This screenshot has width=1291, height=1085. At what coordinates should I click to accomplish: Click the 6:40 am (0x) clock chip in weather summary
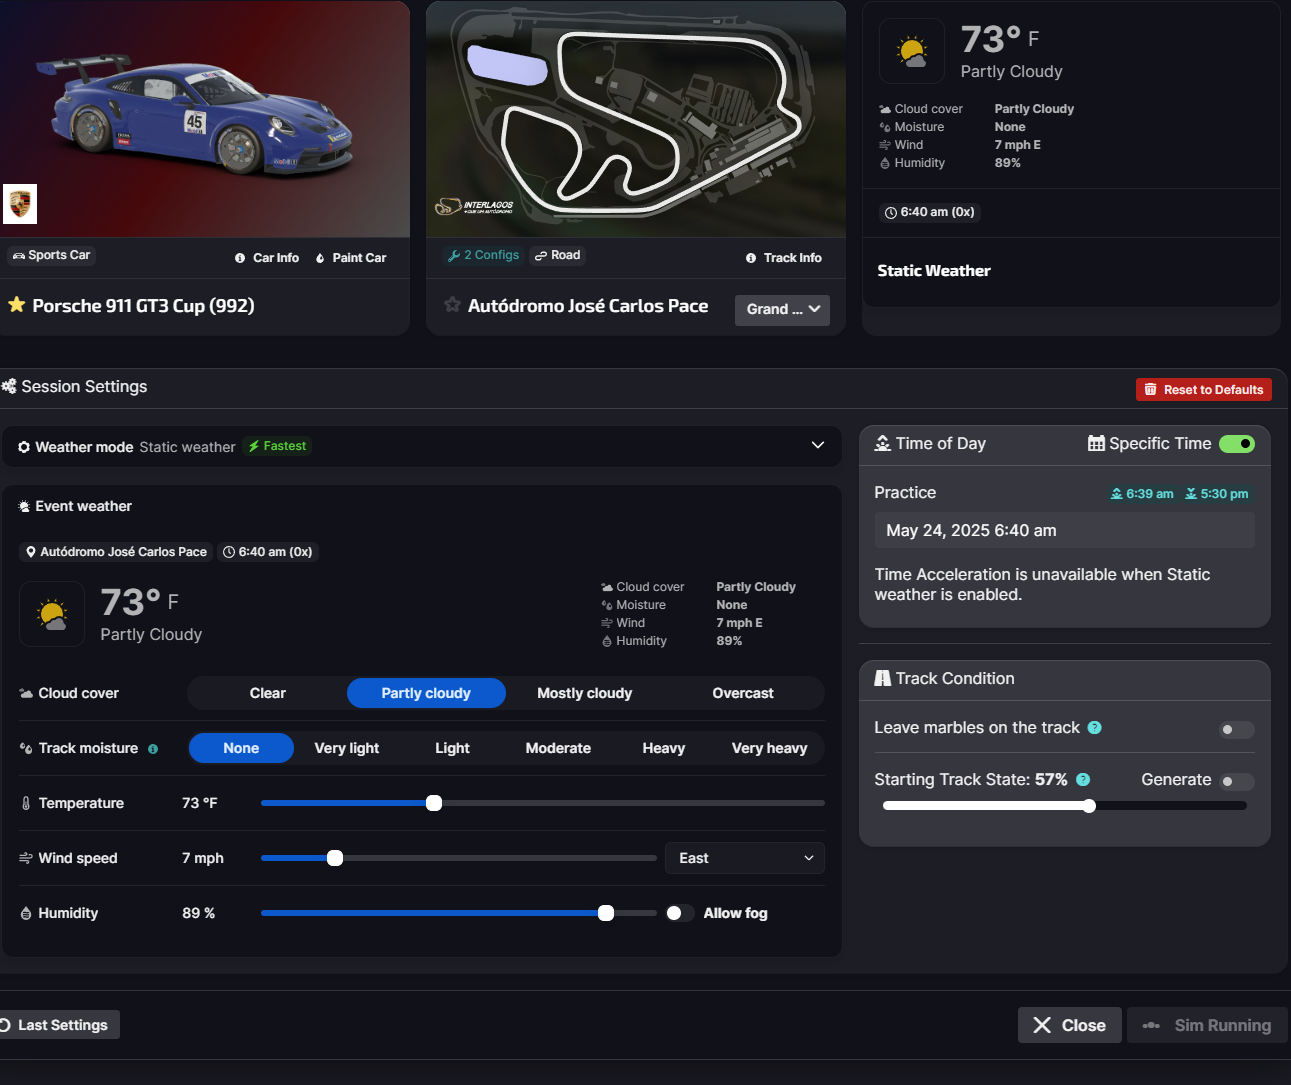(929, 212)
